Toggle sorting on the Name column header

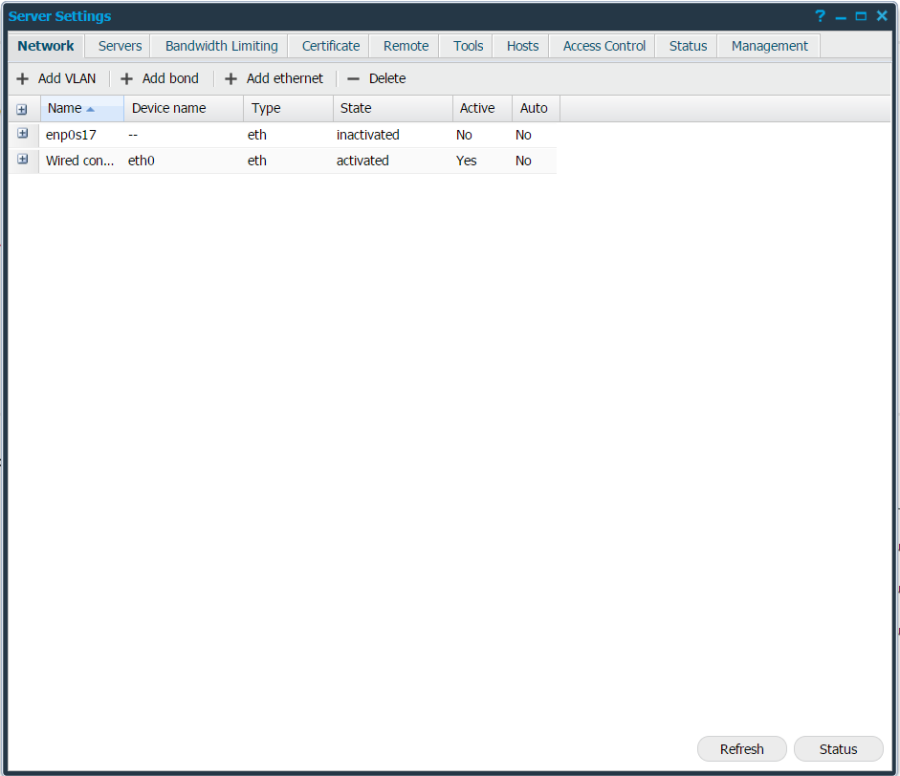click(x=64, y=108)
